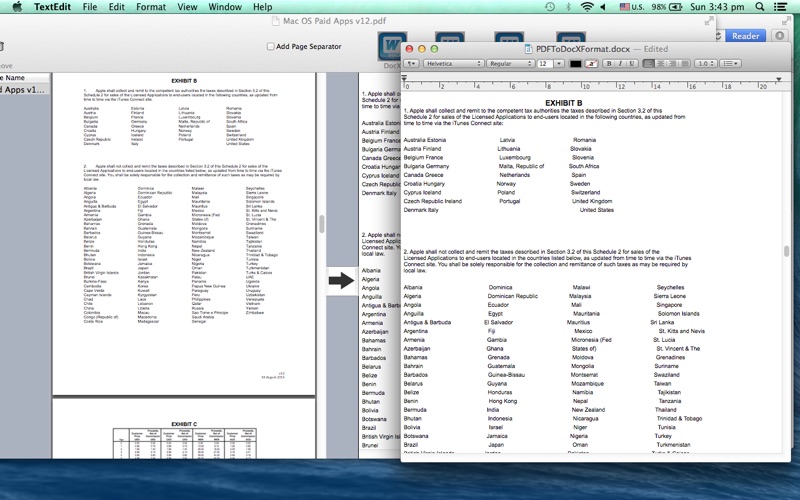Click the Time Machine menu bar icon
The height and width of the screenshot is (500, 800).
[x=549, y=7]
